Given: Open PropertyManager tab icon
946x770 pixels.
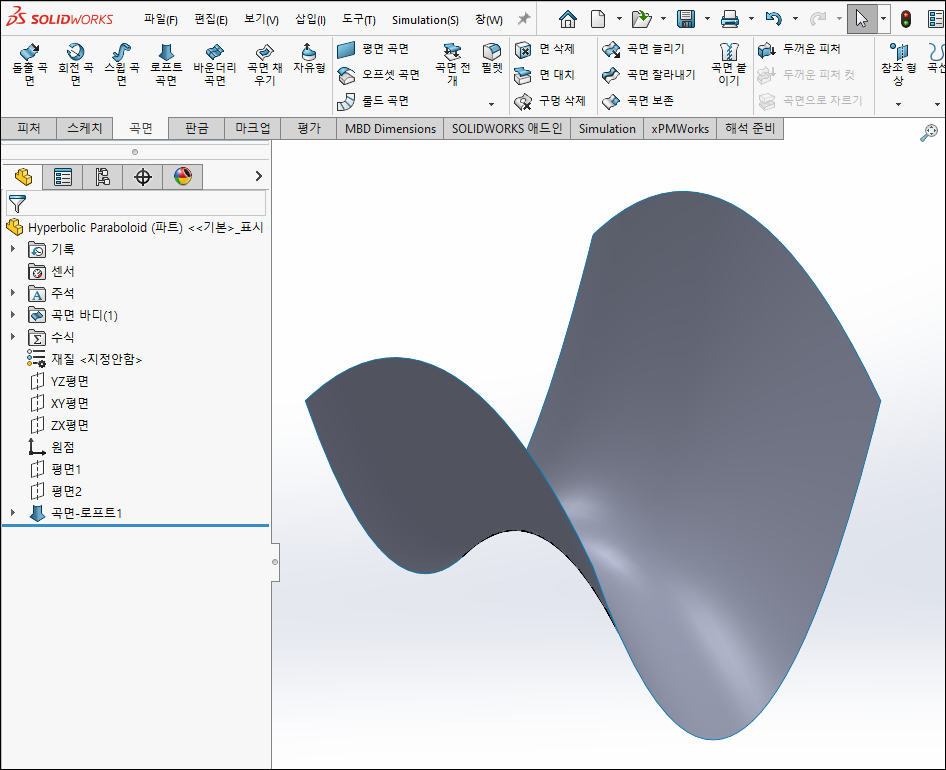Looking at the screenshot, I should pyautogui.click(x=63, y=177).
